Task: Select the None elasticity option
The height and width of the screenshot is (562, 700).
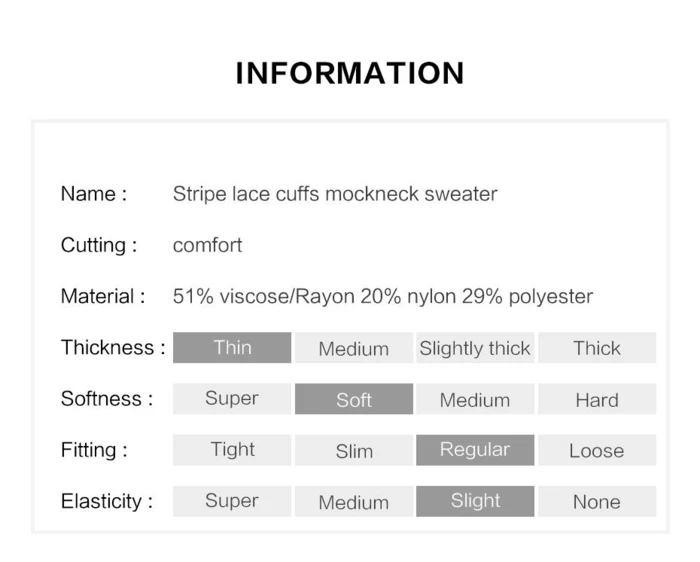Action: [x=597, y=501]
